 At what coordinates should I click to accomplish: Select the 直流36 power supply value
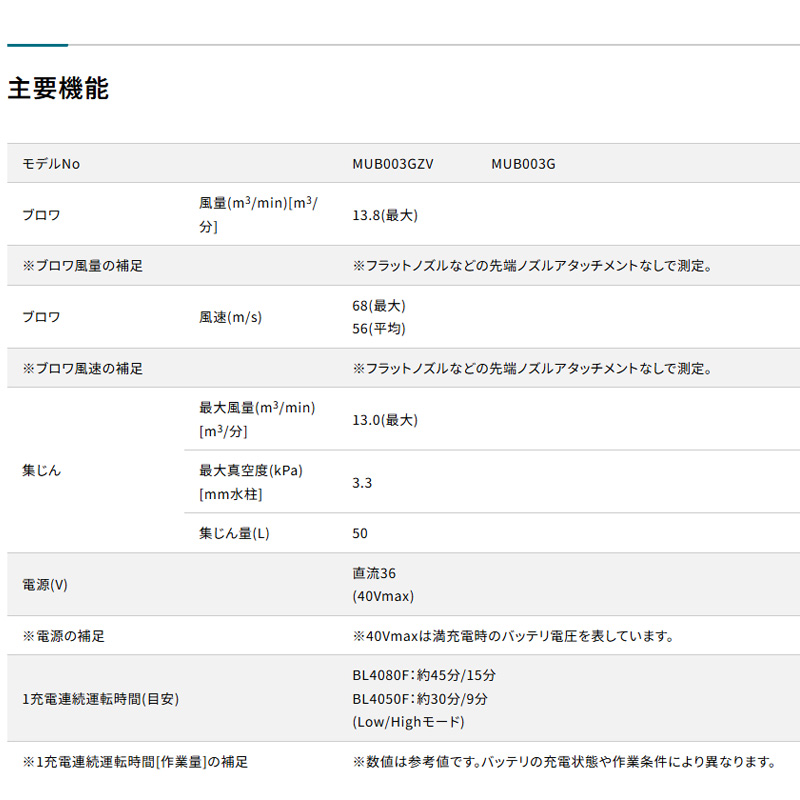click(375, 574)
